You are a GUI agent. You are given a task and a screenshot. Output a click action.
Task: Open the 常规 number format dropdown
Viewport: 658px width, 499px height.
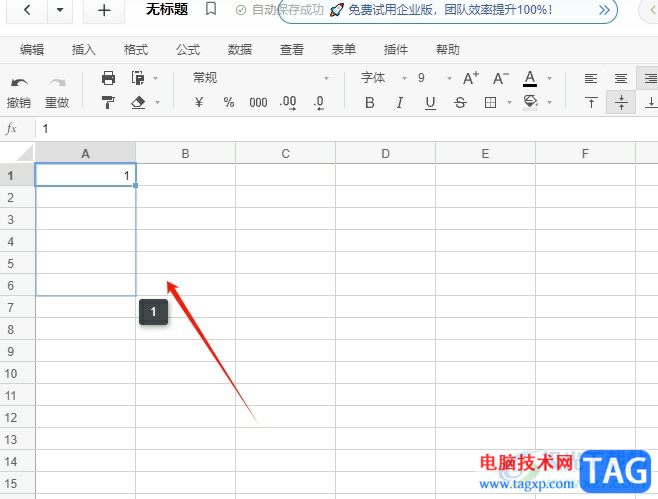(260, 78)
